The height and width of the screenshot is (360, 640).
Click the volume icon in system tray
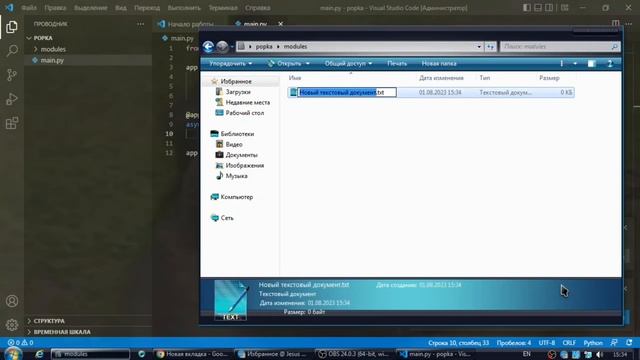[x=600, y=354]
